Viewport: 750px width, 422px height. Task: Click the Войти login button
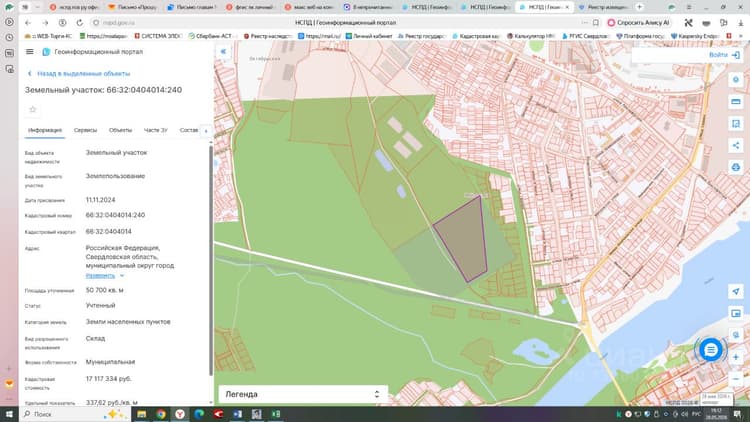click(x=724, y=55)
